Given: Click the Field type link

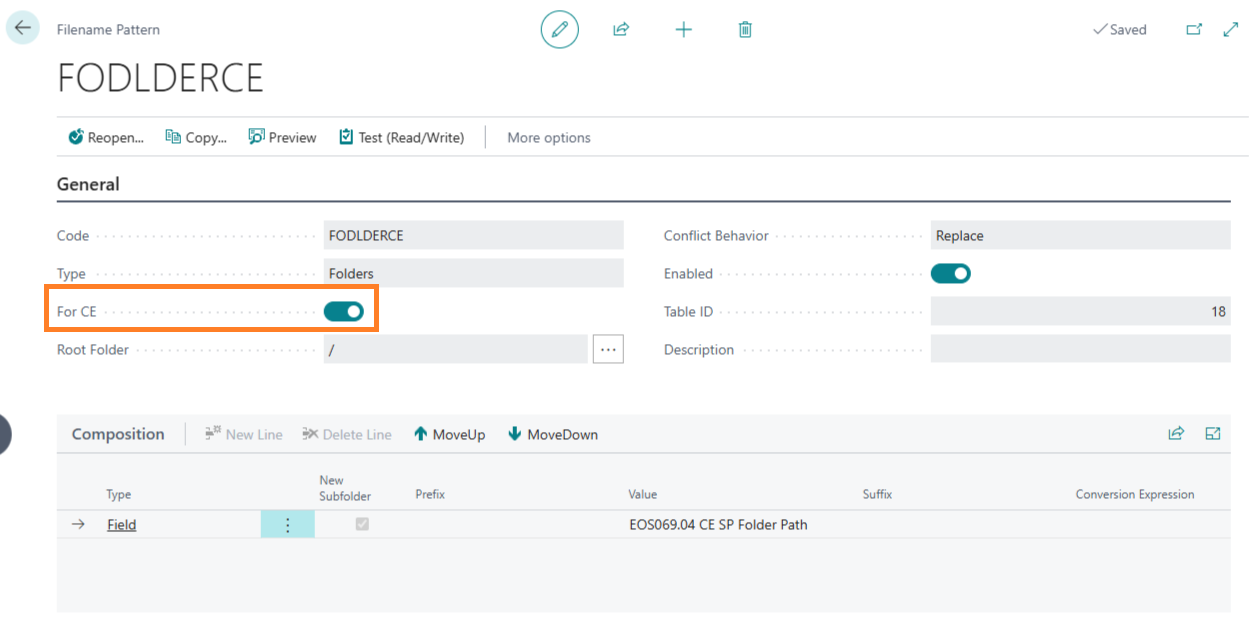Looking at the screenshot, I should coord(121,524).
